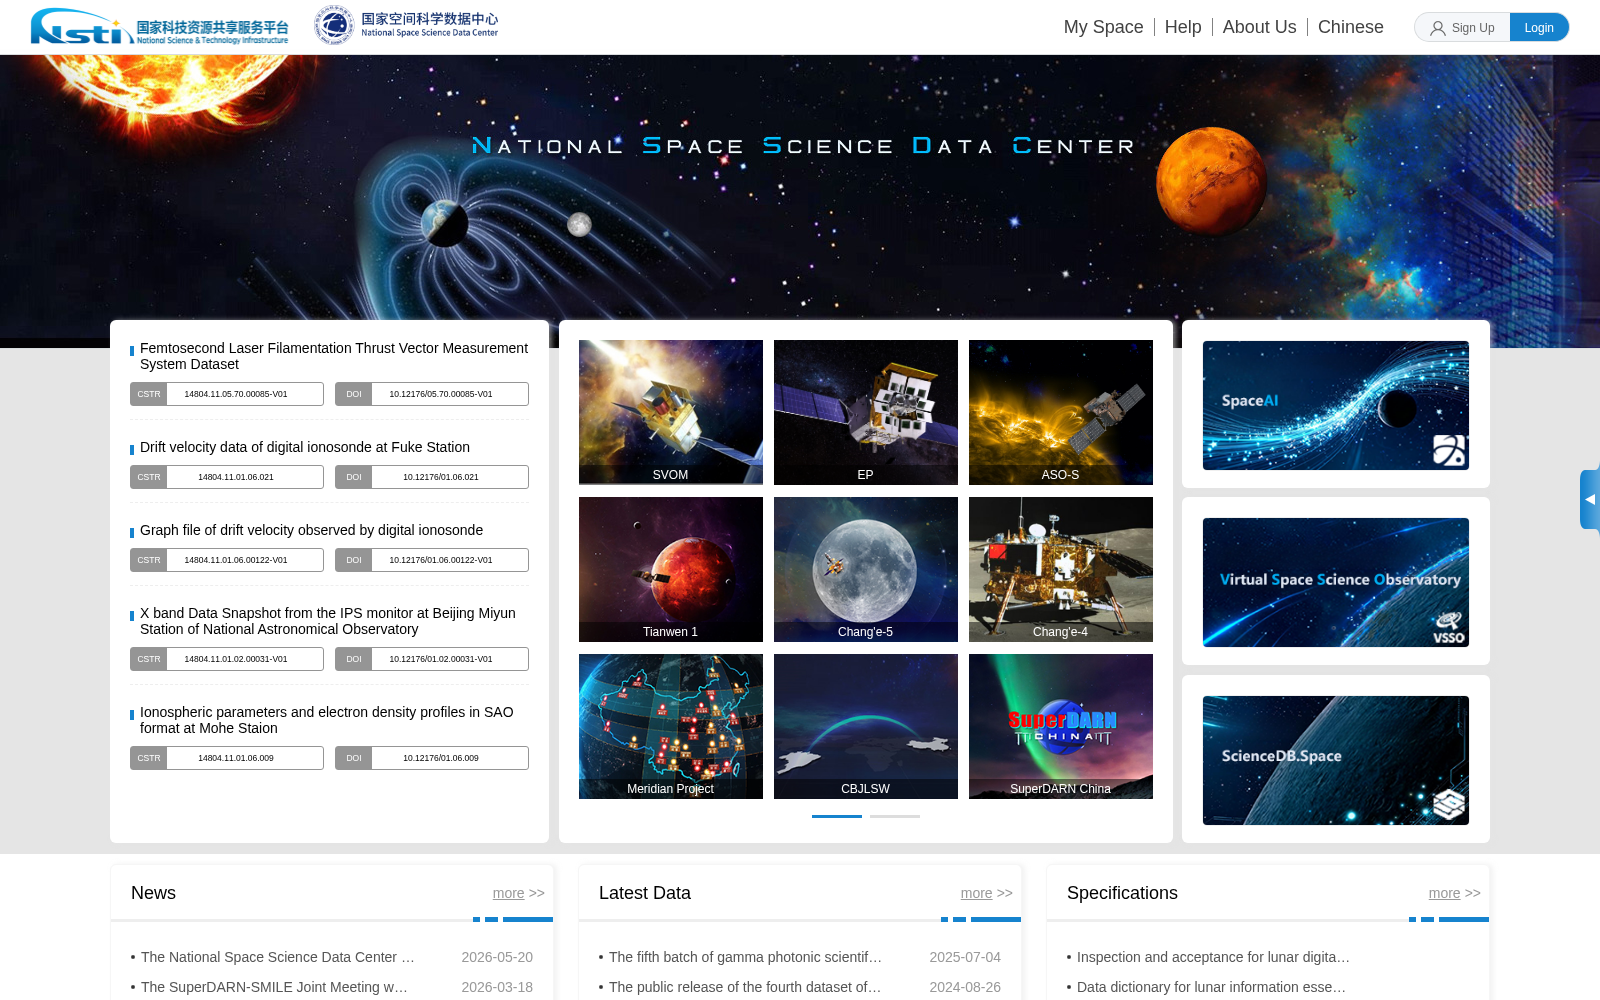This screenshot has height=1000, width=1600.
Task: Open Graph file of drift velocity dataset
Action: [x=311, y=530]
